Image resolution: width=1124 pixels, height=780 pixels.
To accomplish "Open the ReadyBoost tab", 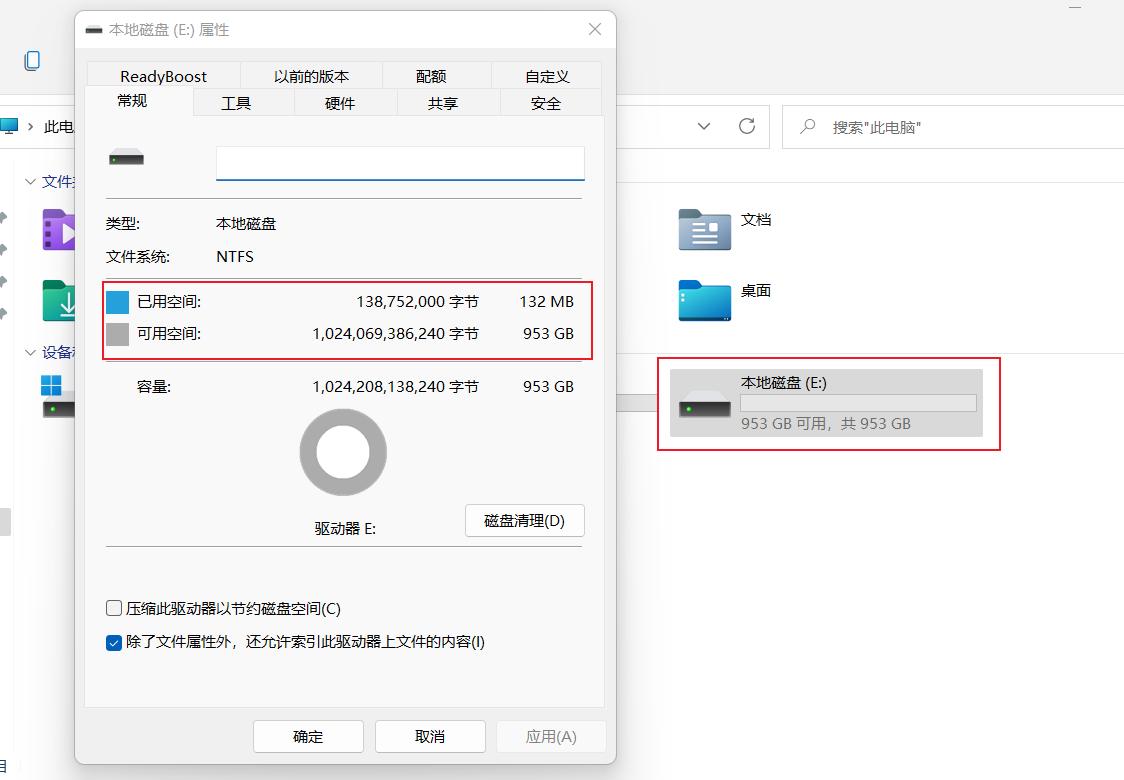I will pyautogui.click(x=163, y=75).
